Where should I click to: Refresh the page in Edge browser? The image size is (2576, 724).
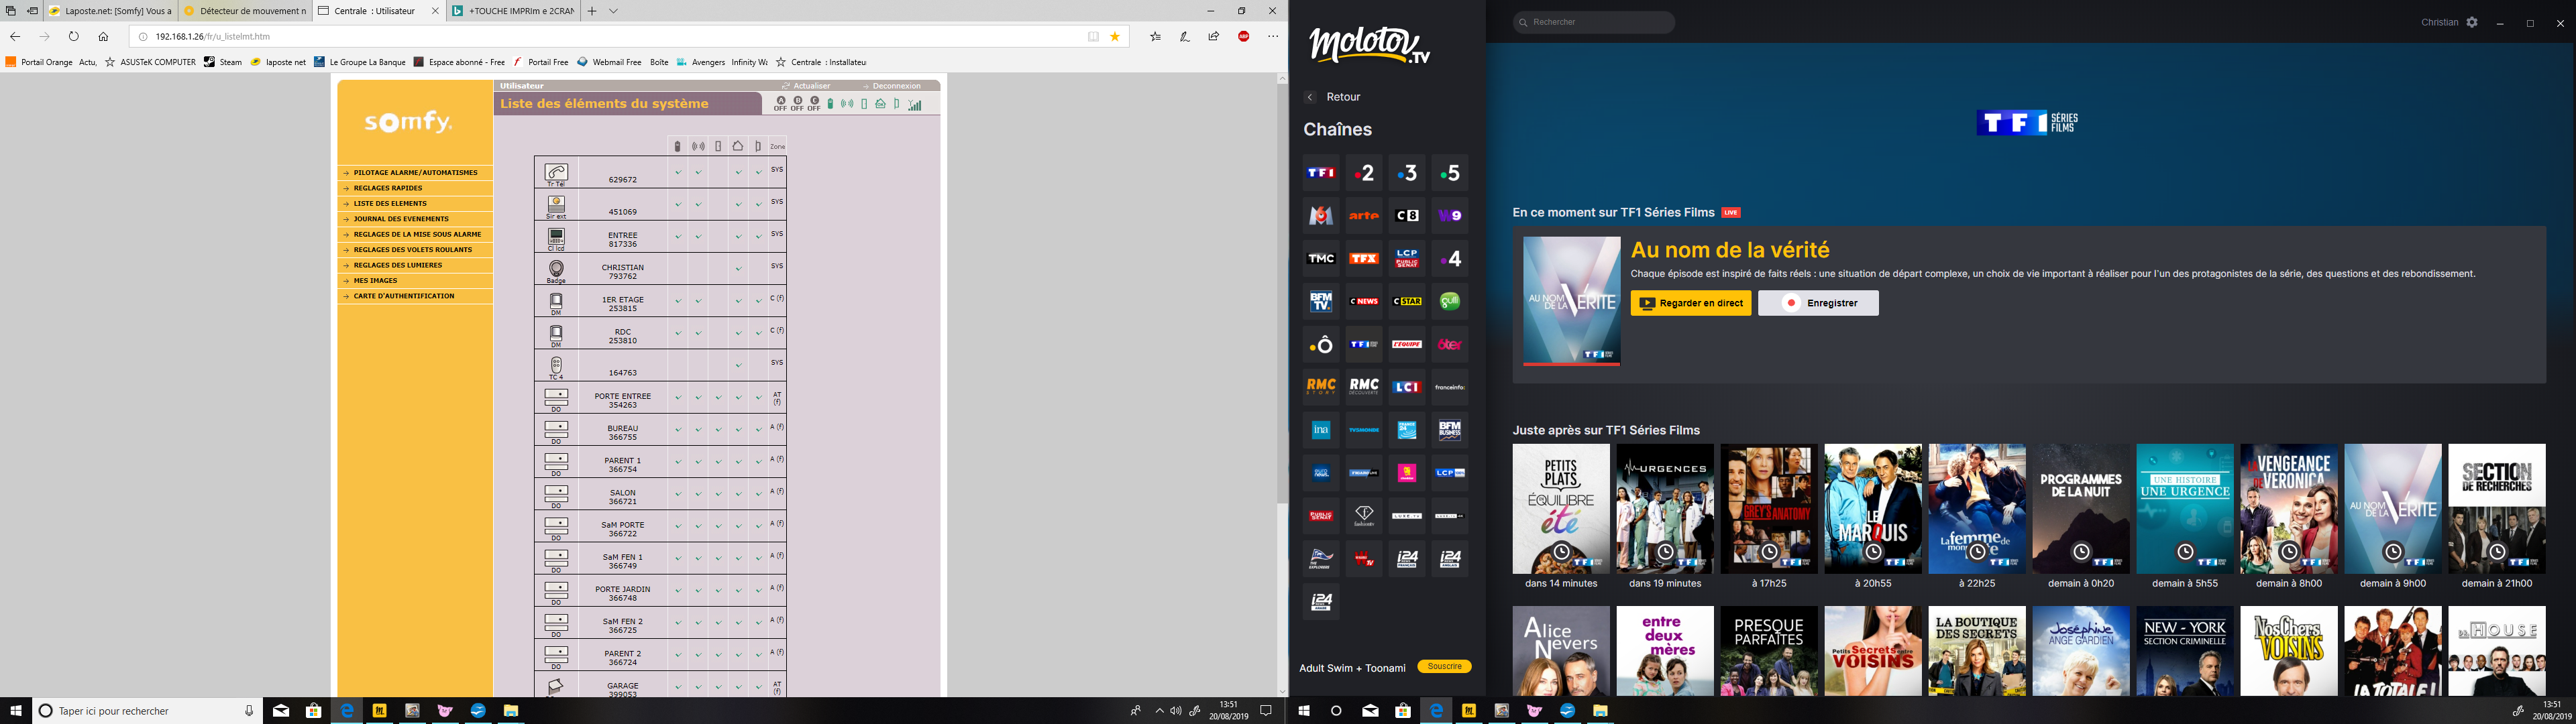pos(73,36)
